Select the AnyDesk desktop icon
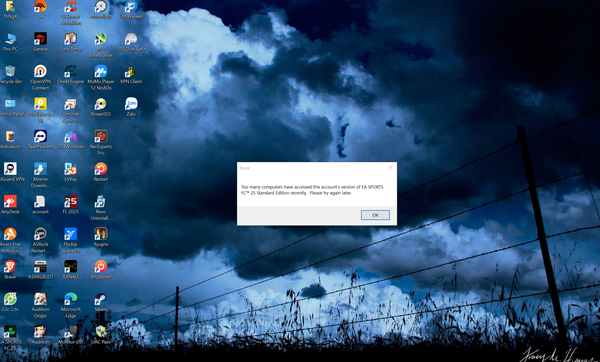Viewport: 600px width, 362px height. click(10, 204)
